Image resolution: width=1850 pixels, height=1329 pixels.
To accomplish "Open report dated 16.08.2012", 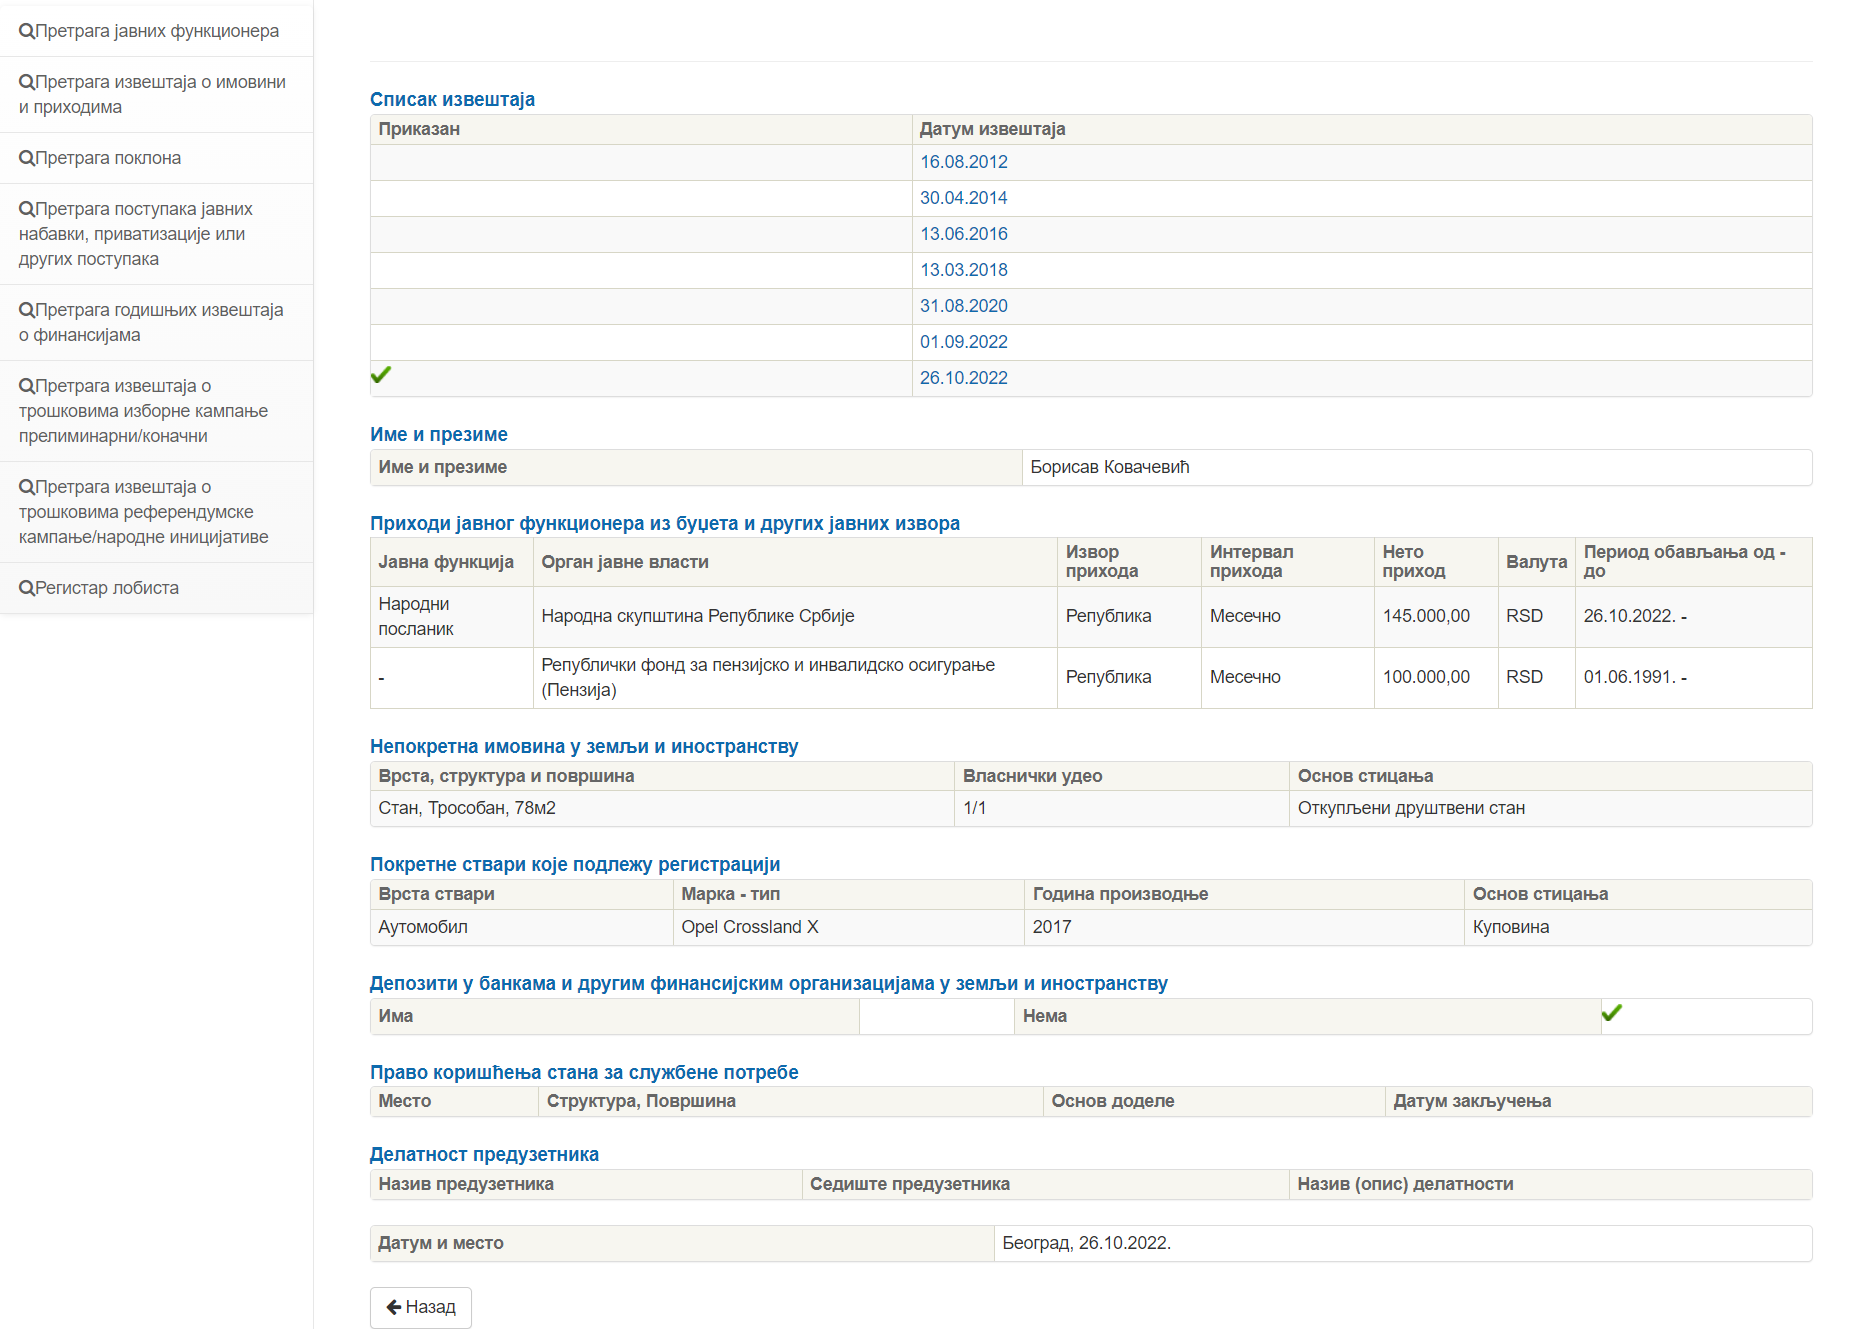I will [963, 162].
